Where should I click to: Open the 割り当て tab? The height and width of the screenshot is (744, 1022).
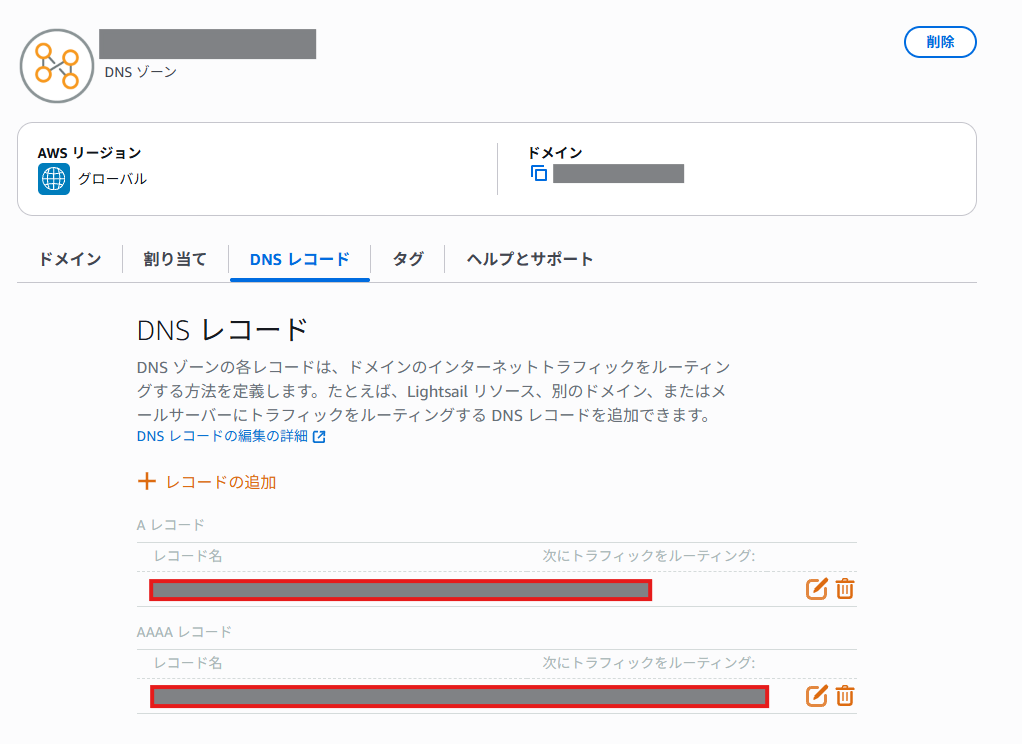(175, 259)
